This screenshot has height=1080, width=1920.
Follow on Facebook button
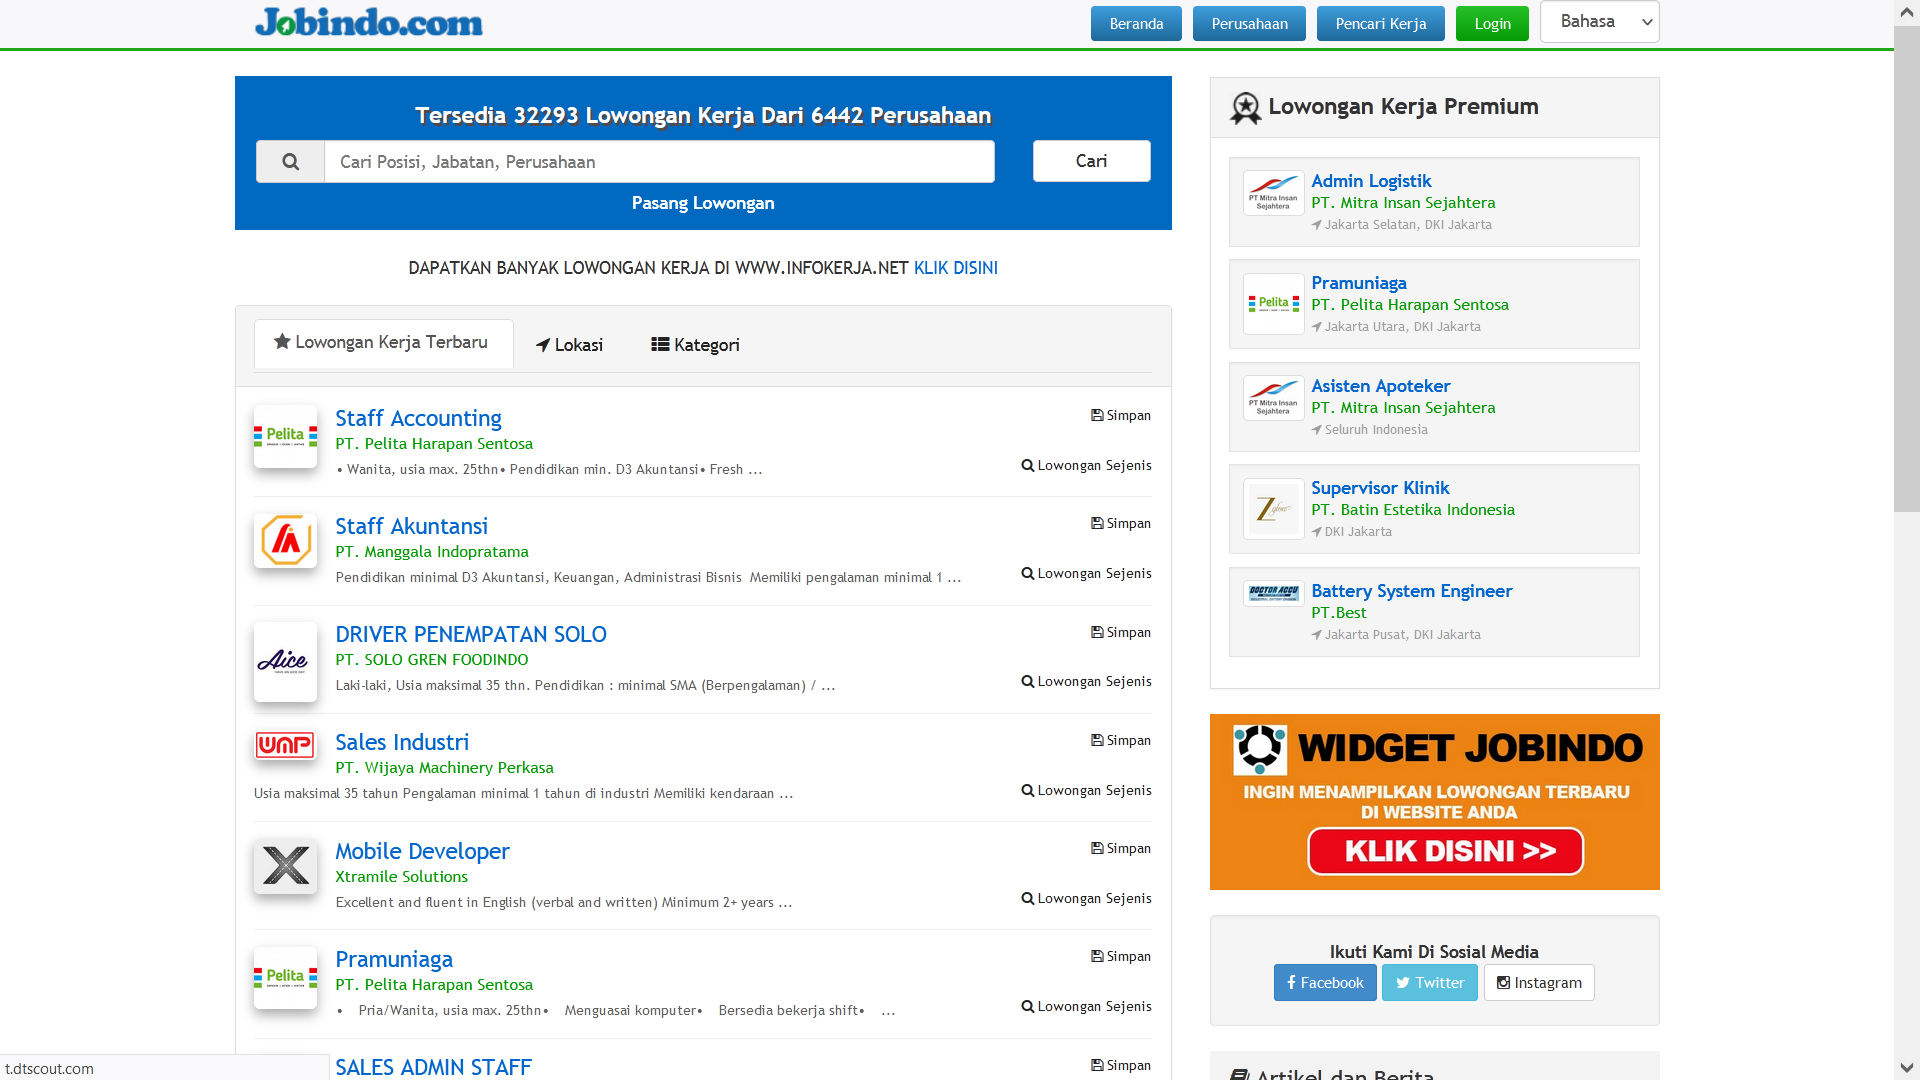[x=1325, y=983]
